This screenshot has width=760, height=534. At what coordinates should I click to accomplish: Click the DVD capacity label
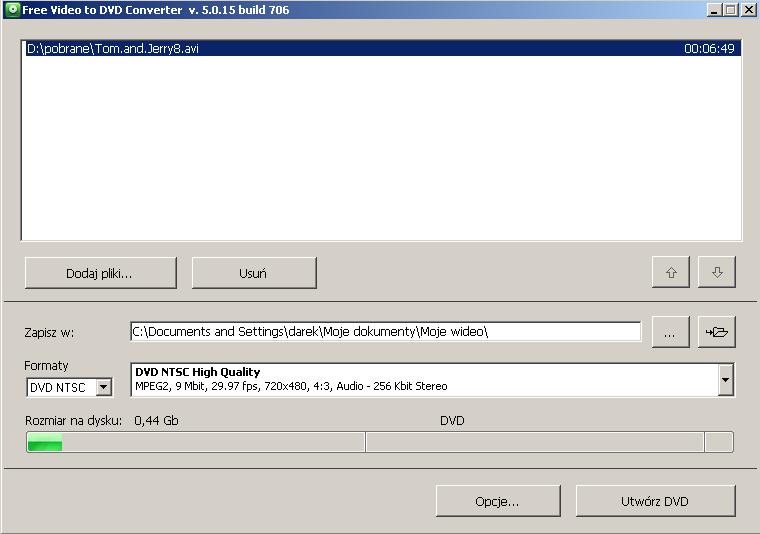click(x=452, y=420)
